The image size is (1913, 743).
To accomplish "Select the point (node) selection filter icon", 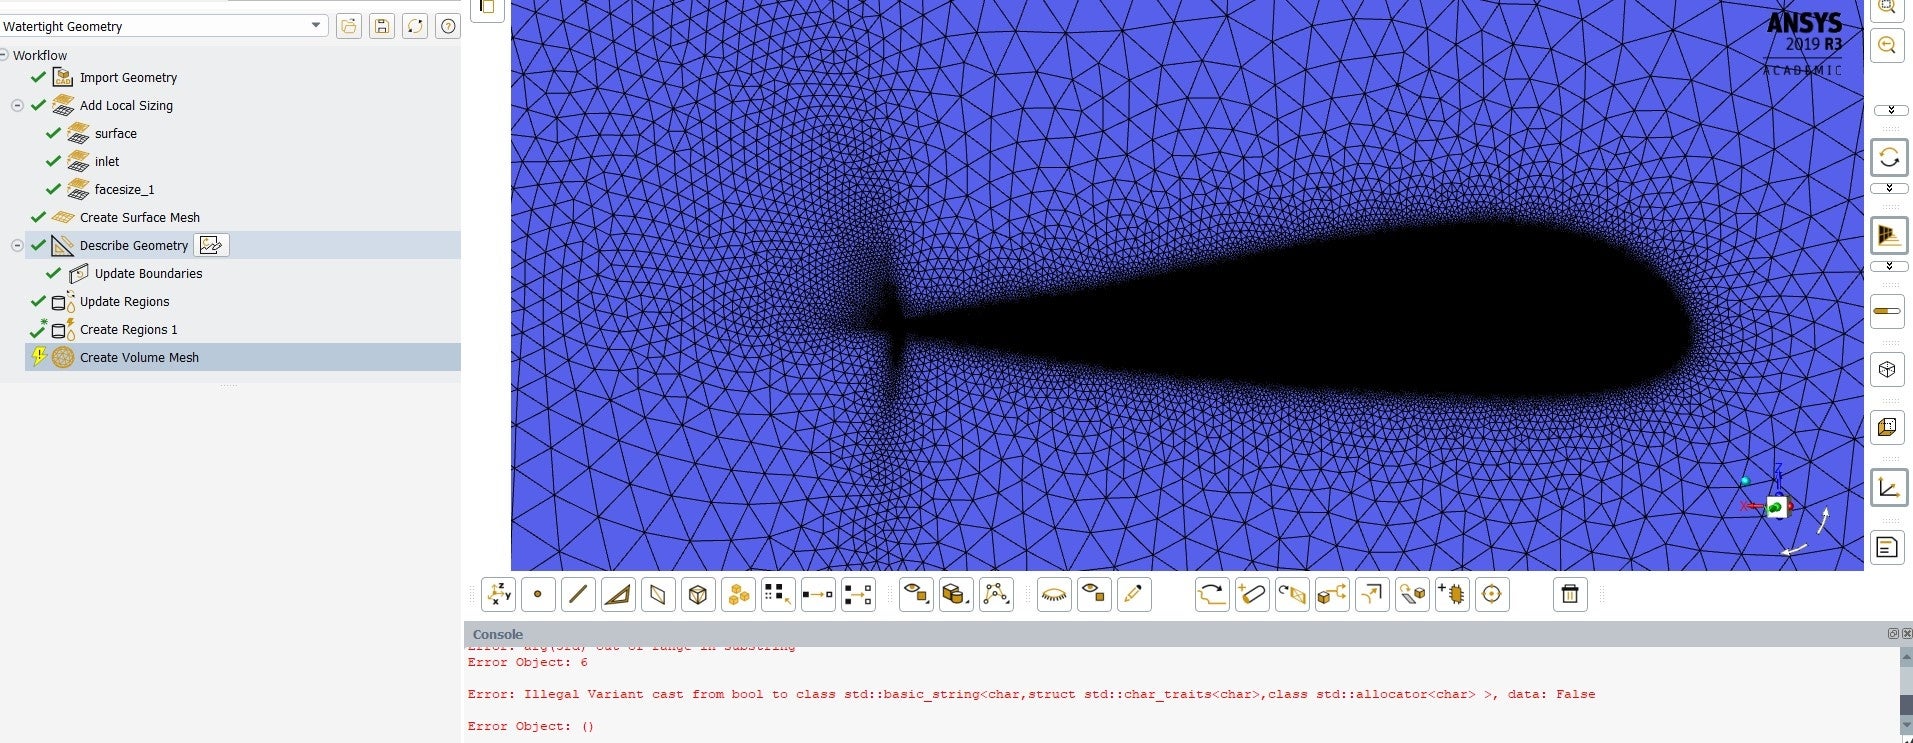I will pos(538,595).
